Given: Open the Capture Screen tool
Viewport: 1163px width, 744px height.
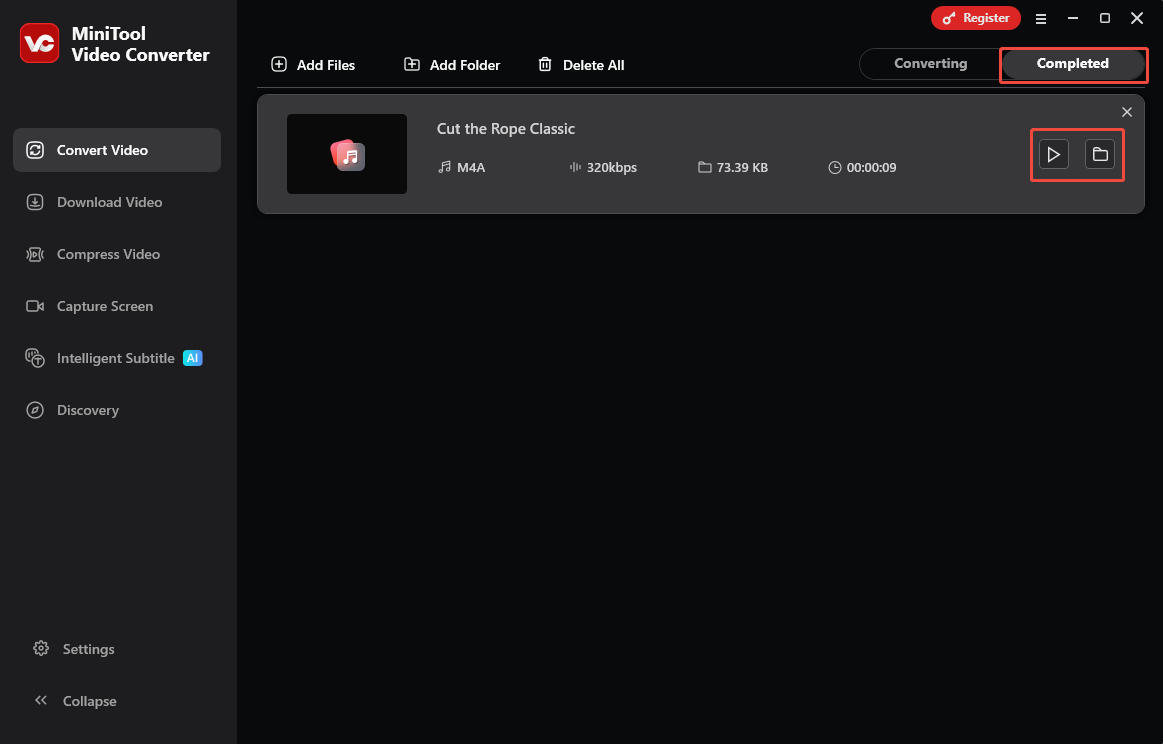Looking at the screenshot, I should tap(34, 306).
